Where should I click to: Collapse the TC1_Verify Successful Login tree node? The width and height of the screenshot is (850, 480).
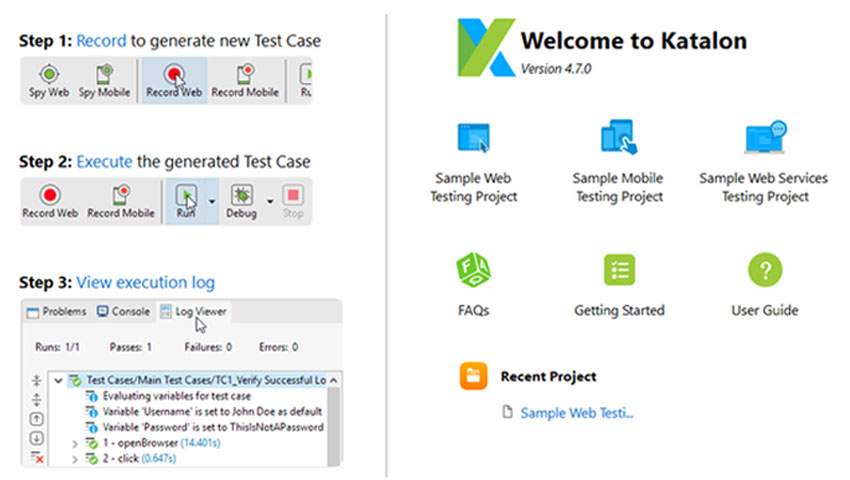pyautogui.click(x=58, y=380)
